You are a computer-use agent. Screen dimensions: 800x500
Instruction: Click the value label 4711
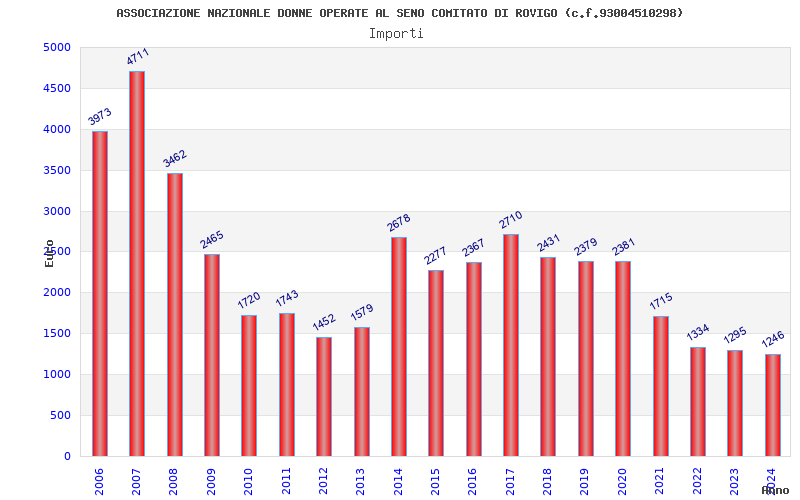pyautogui.click(x=138, y=56)
